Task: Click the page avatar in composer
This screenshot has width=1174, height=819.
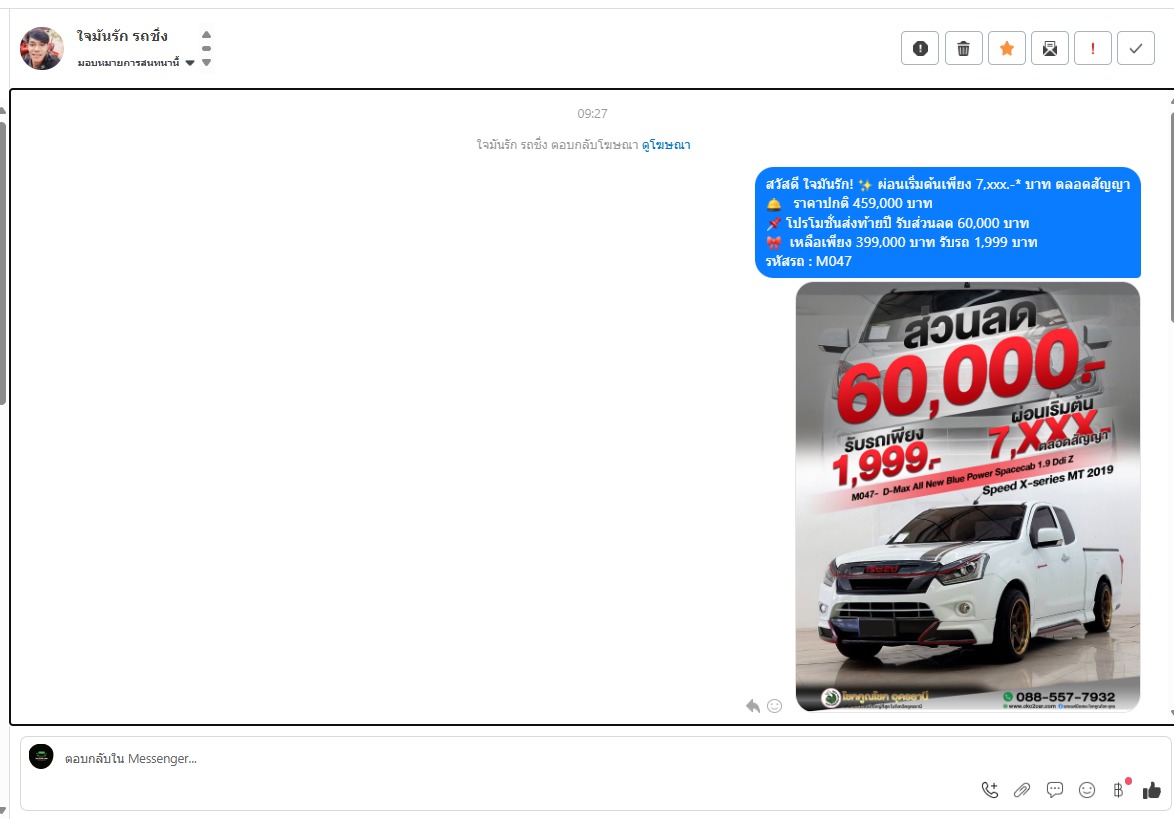Action: coord(41,757)
